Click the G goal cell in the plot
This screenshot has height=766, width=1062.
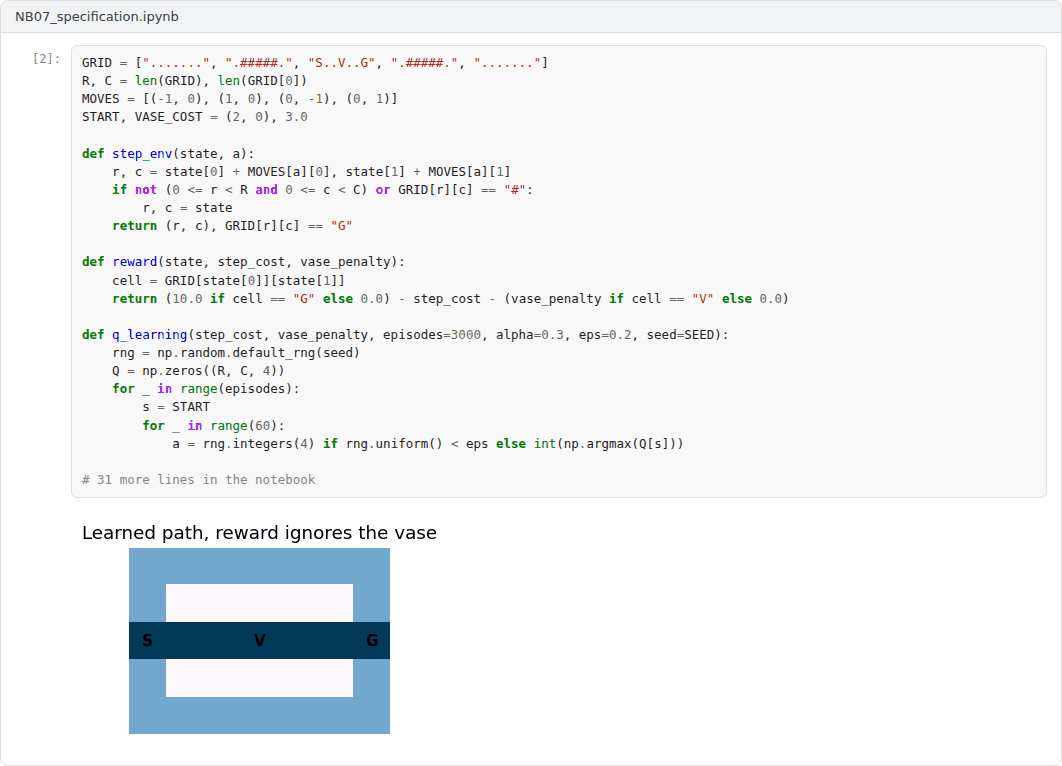(372, 640)
